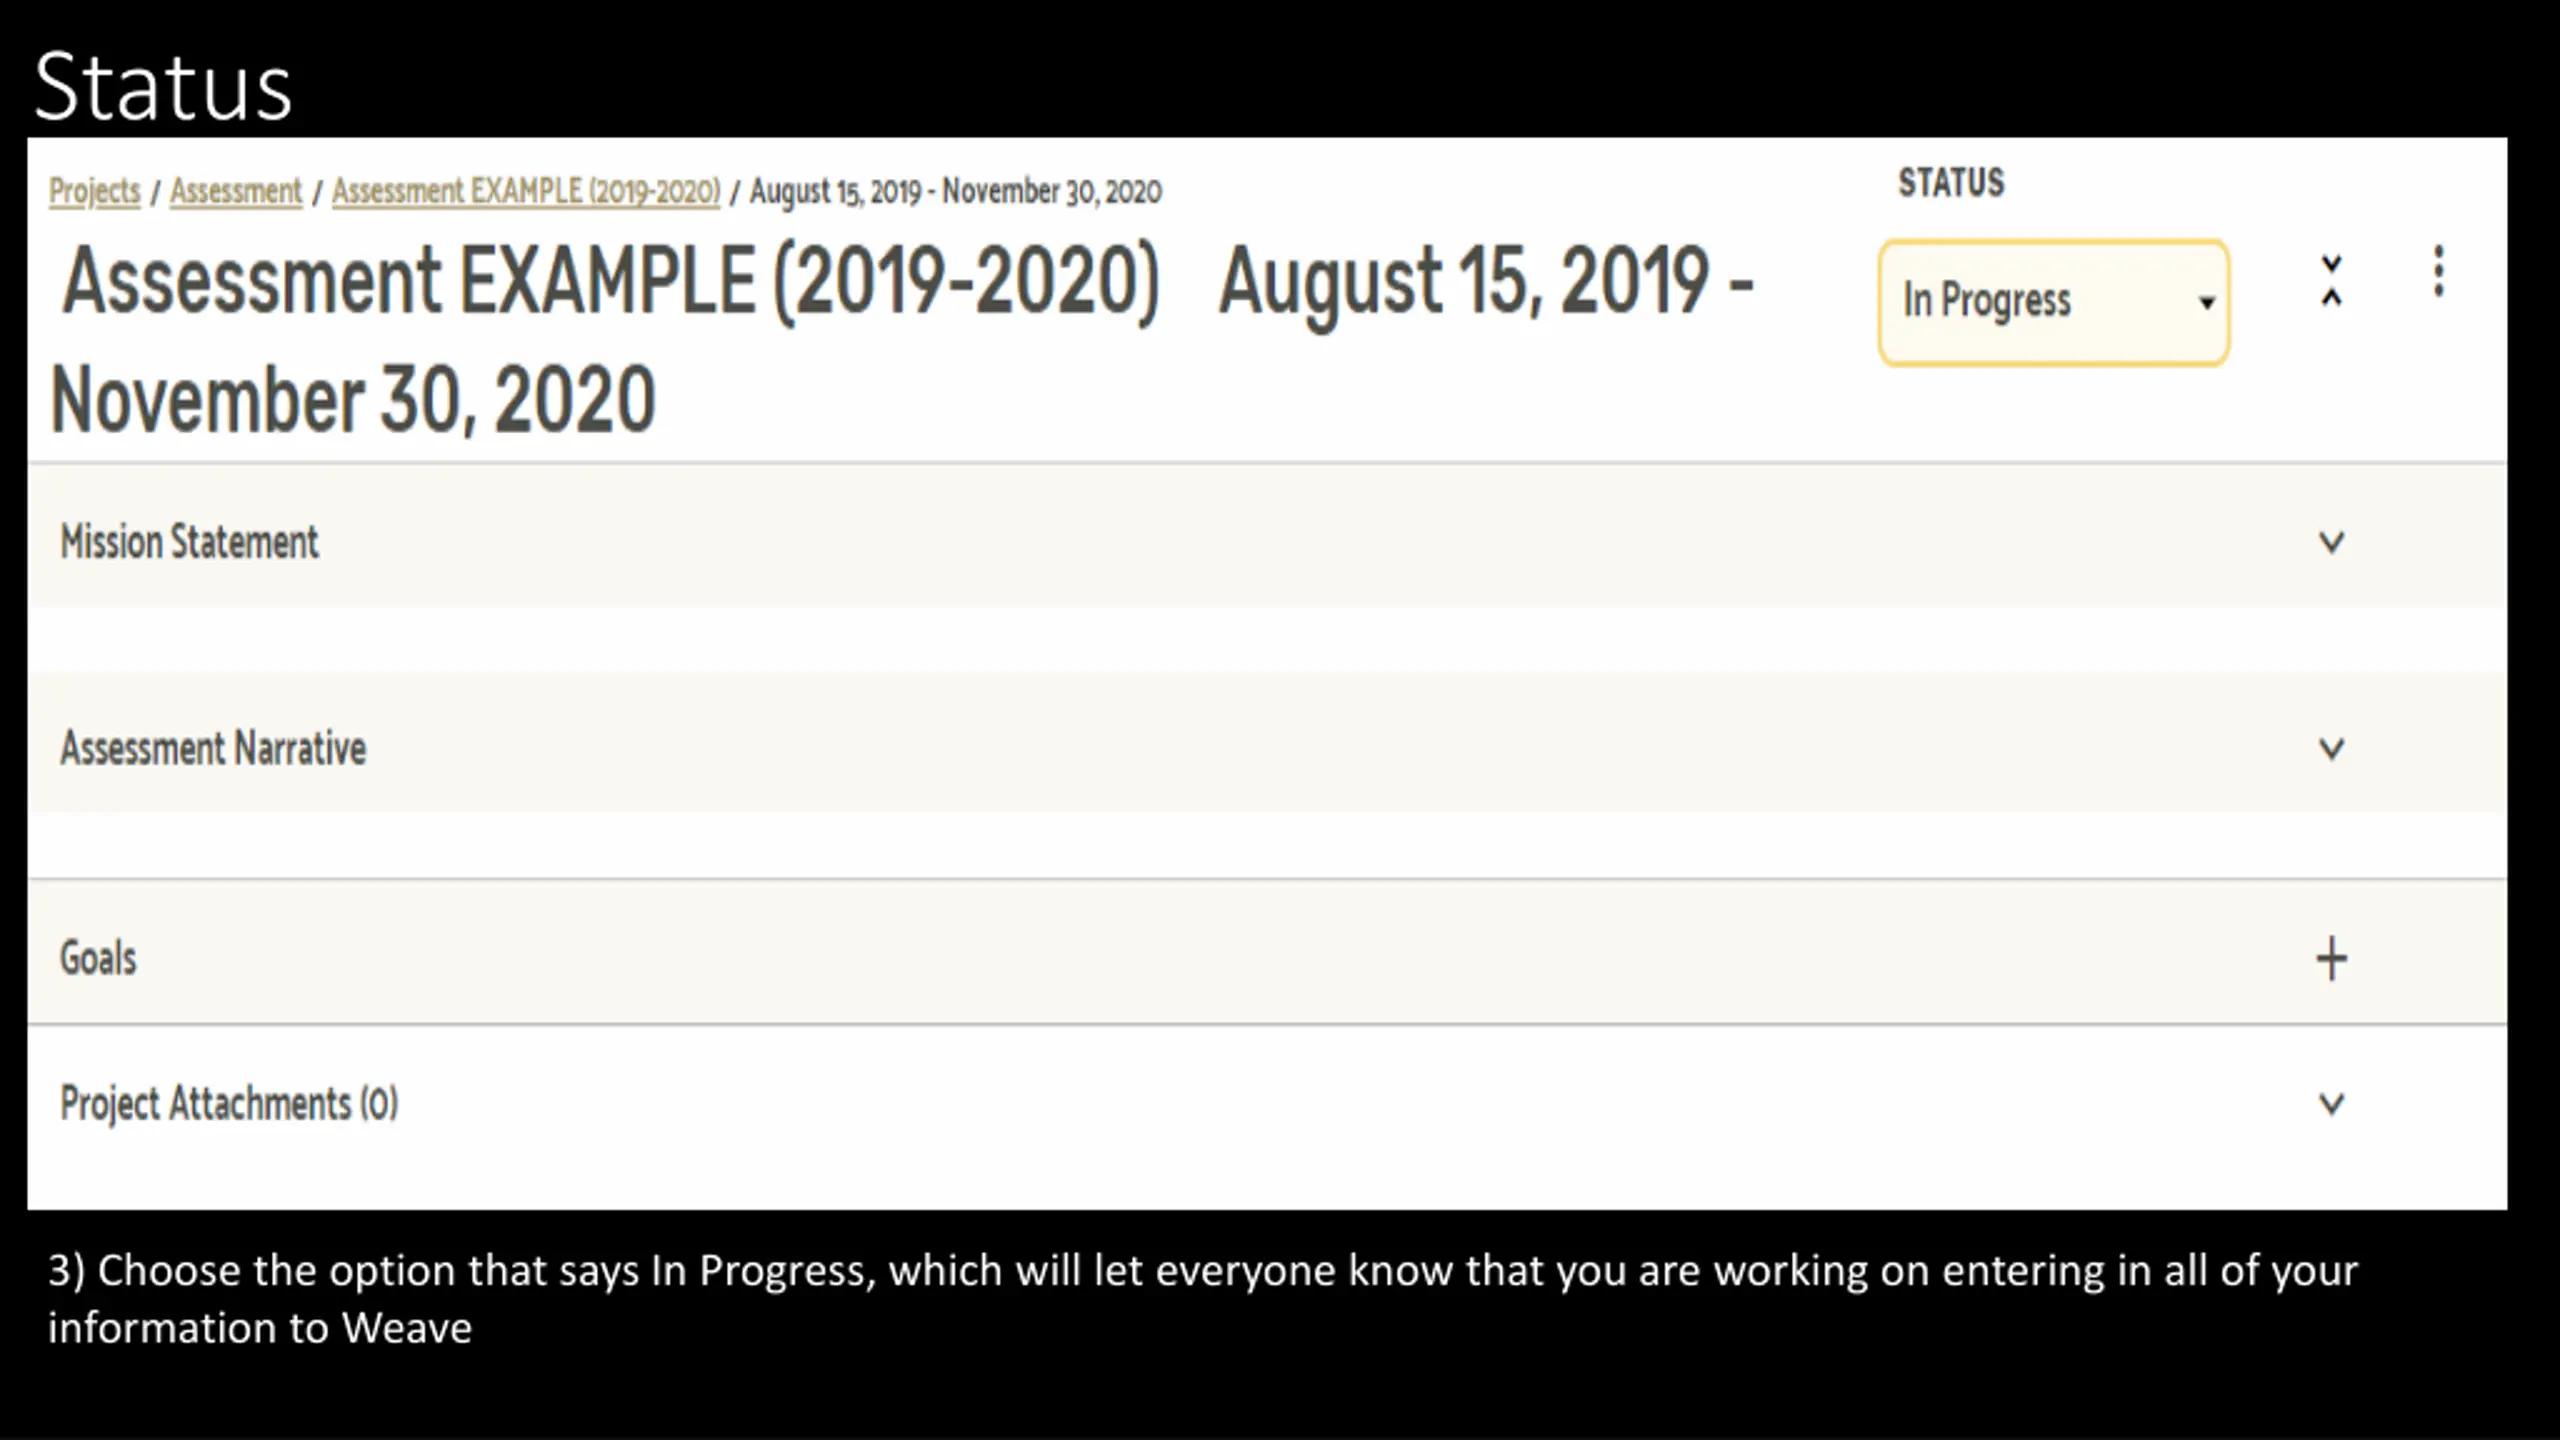The width and height of the screenshot is (2560, 1440).
Task: Open the three-dot more options menu
Action: point(2439,271)
